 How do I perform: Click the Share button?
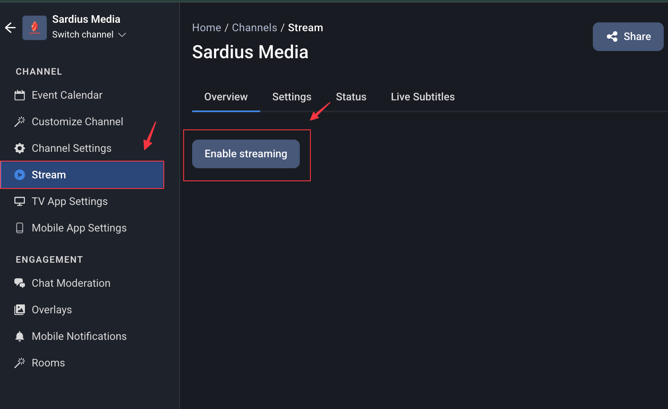[628, 37]
